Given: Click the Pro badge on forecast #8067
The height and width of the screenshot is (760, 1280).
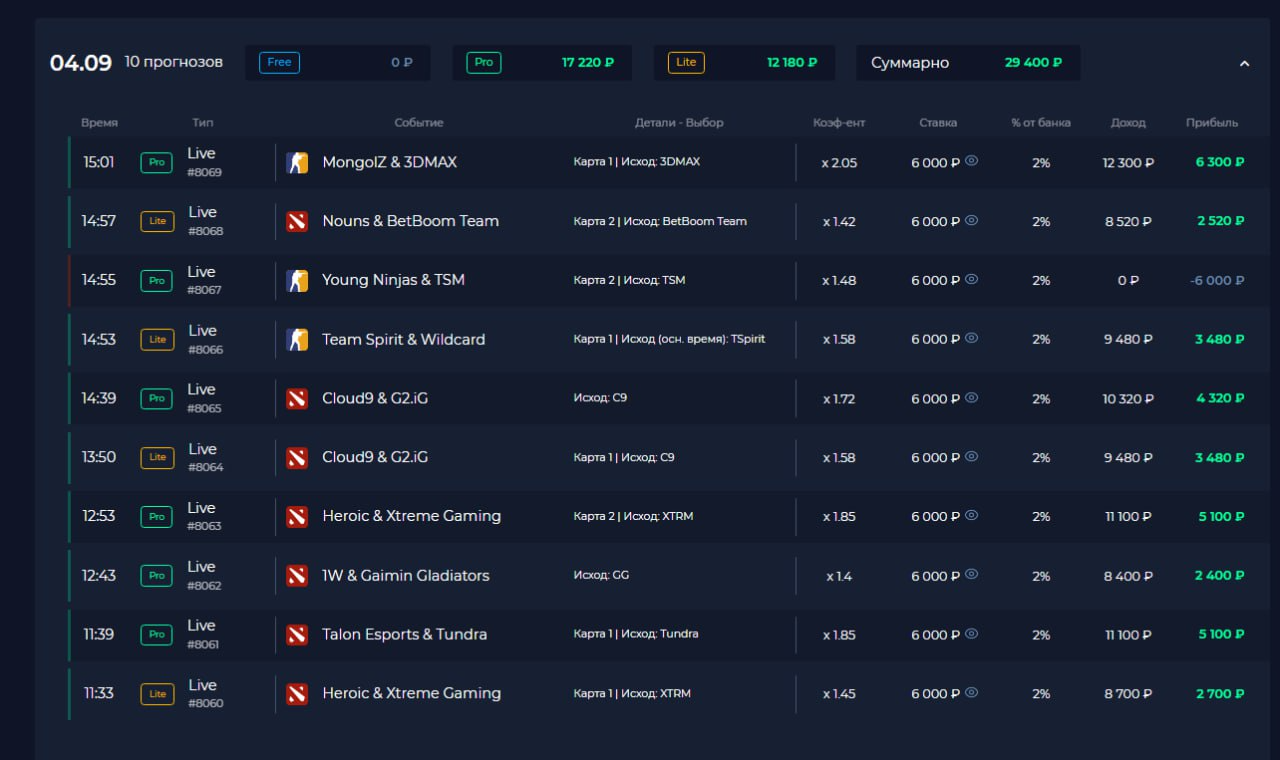Looking at the screenshot, I should (x=156, y=281).
